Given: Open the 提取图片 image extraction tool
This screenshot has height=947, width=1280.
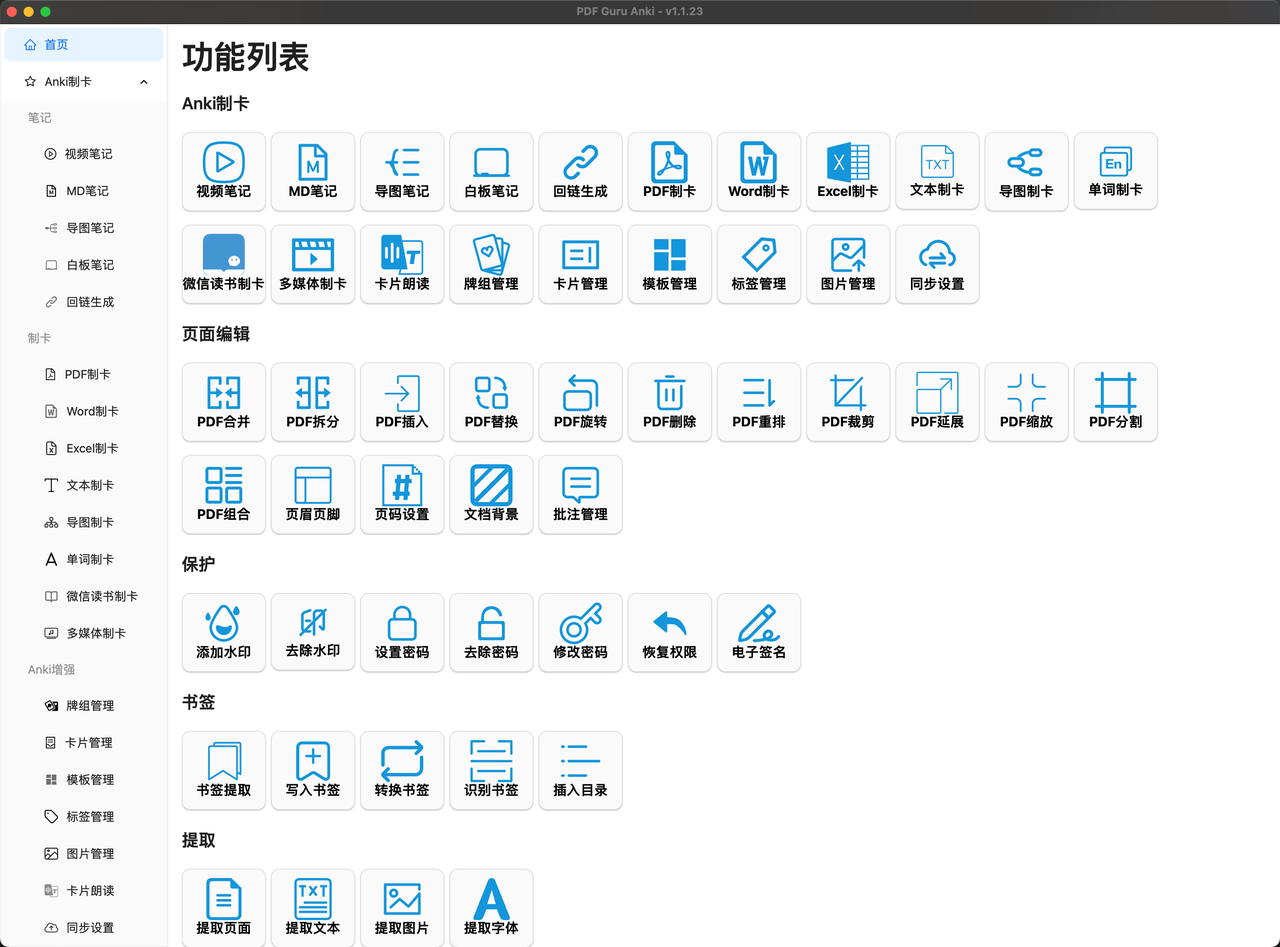Looking at the screenshot, I should (402, 907).
